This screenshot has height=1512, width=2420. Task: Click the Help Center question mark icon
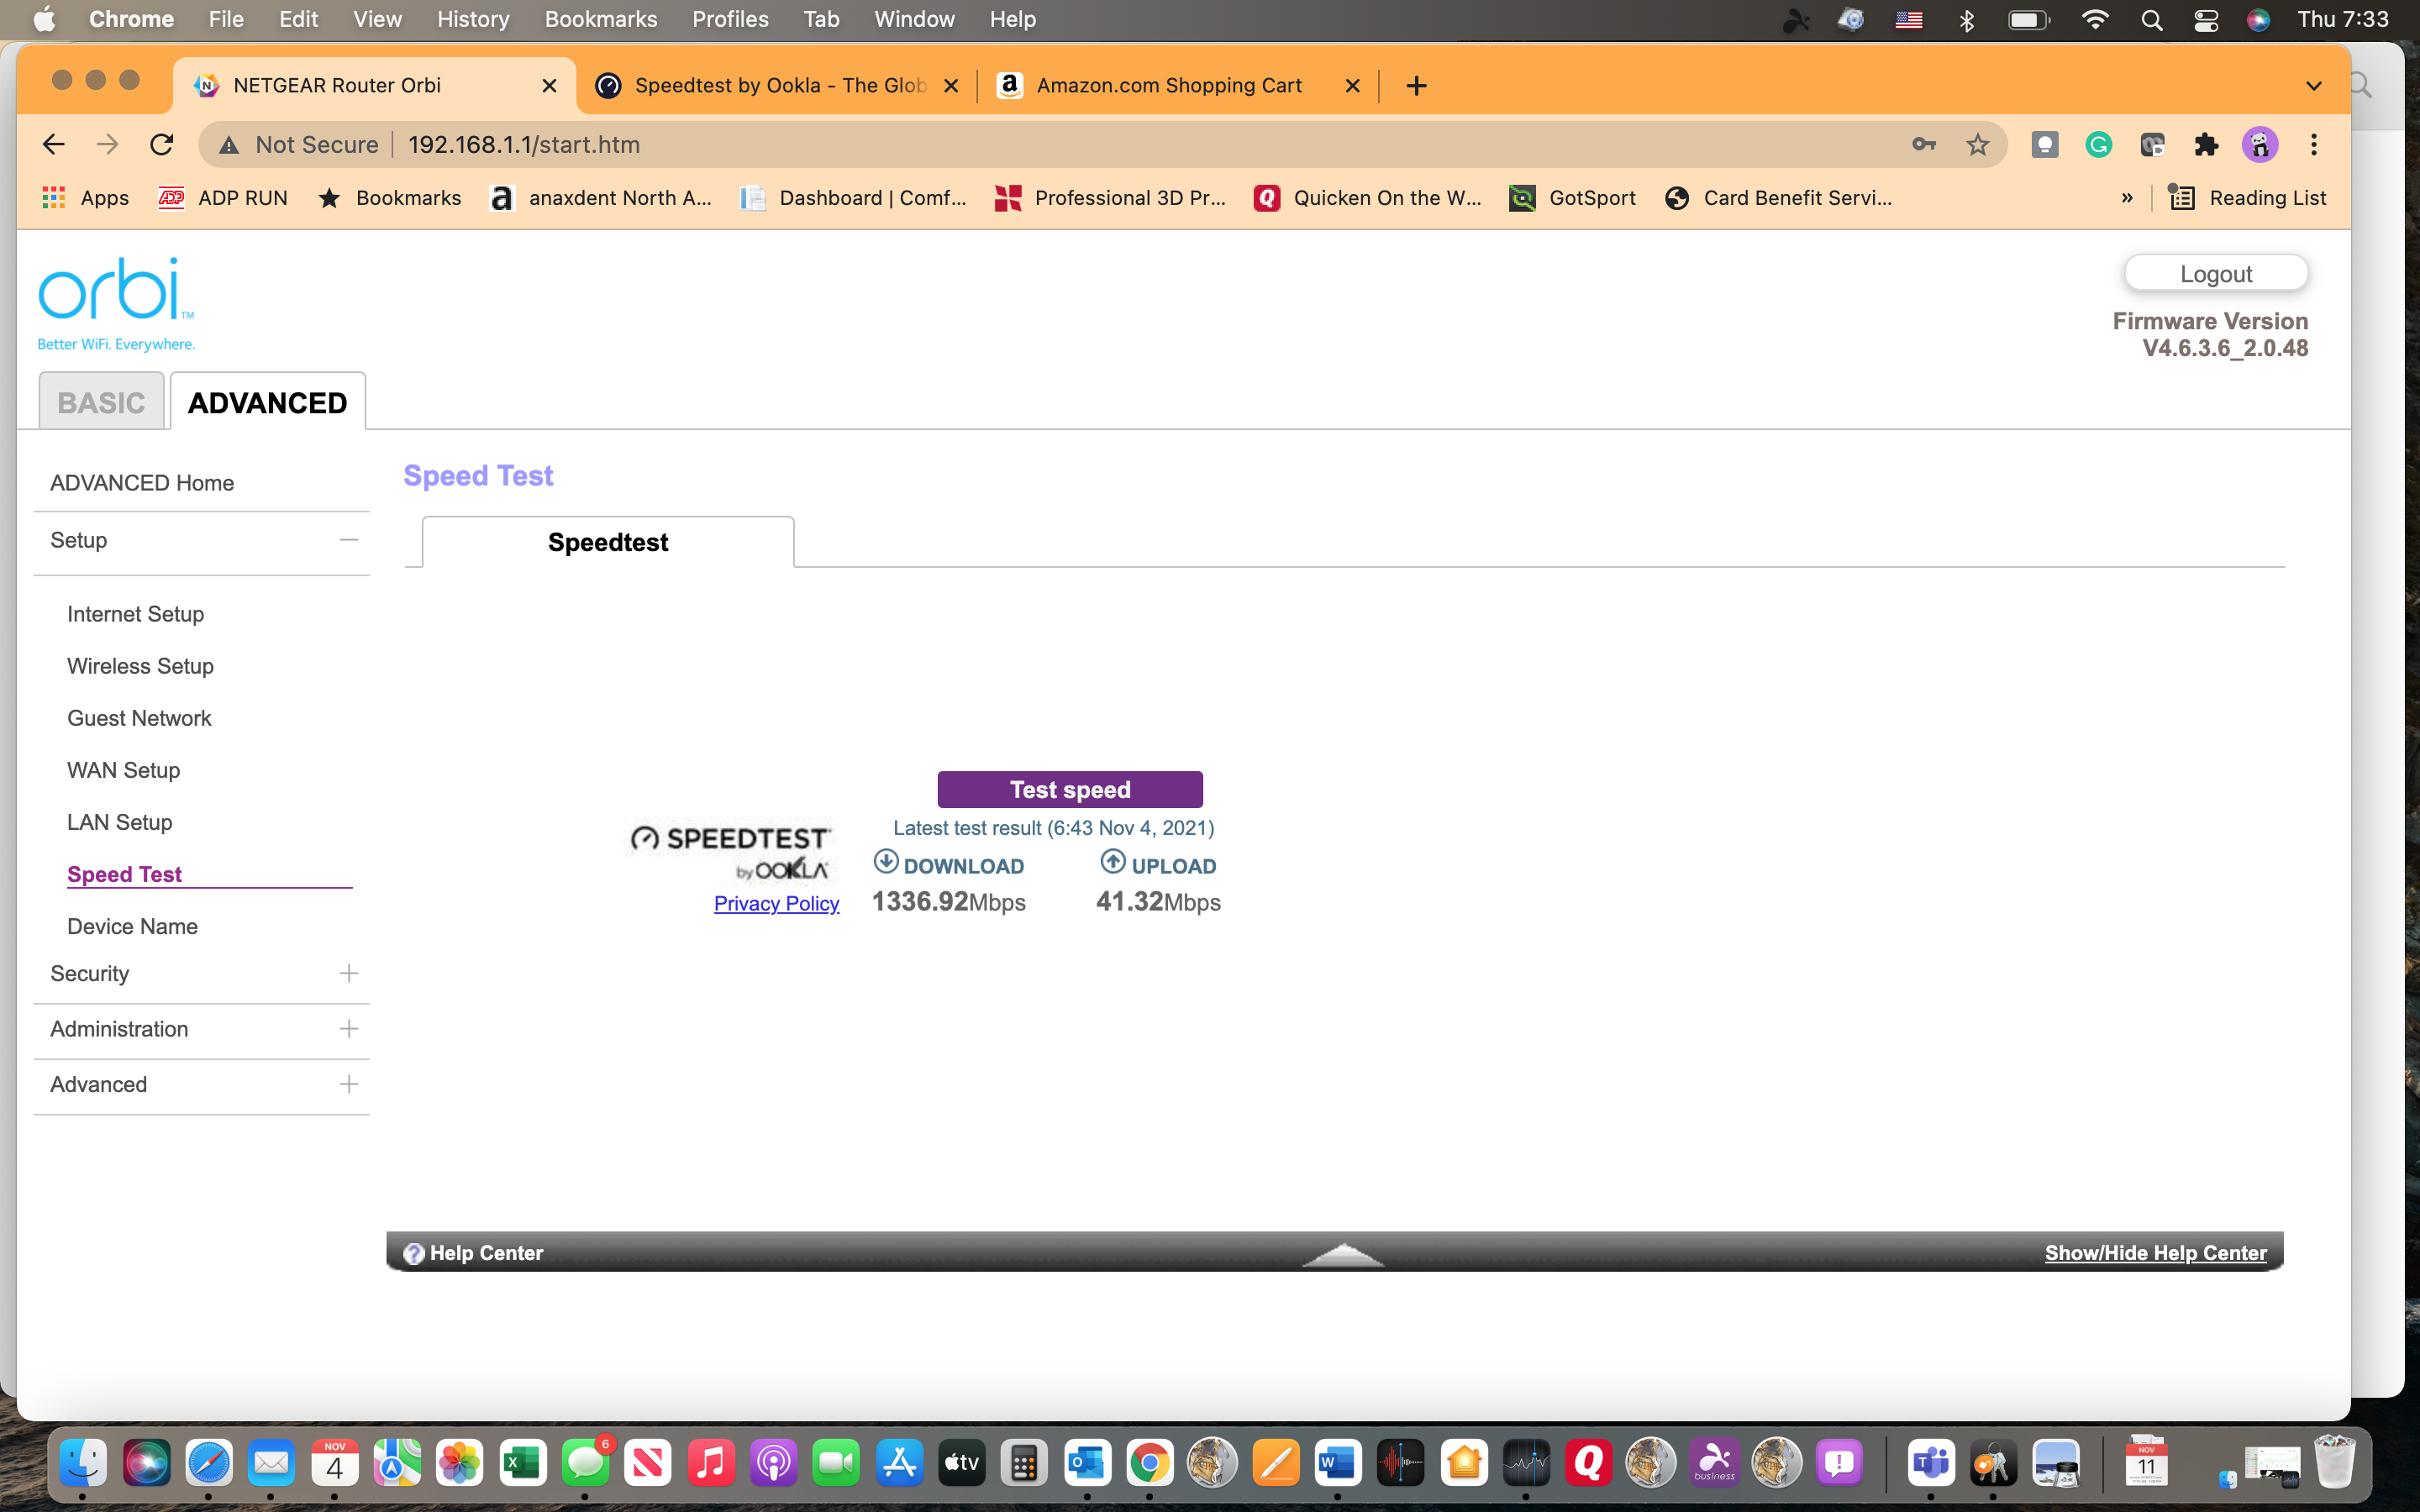413,1253
